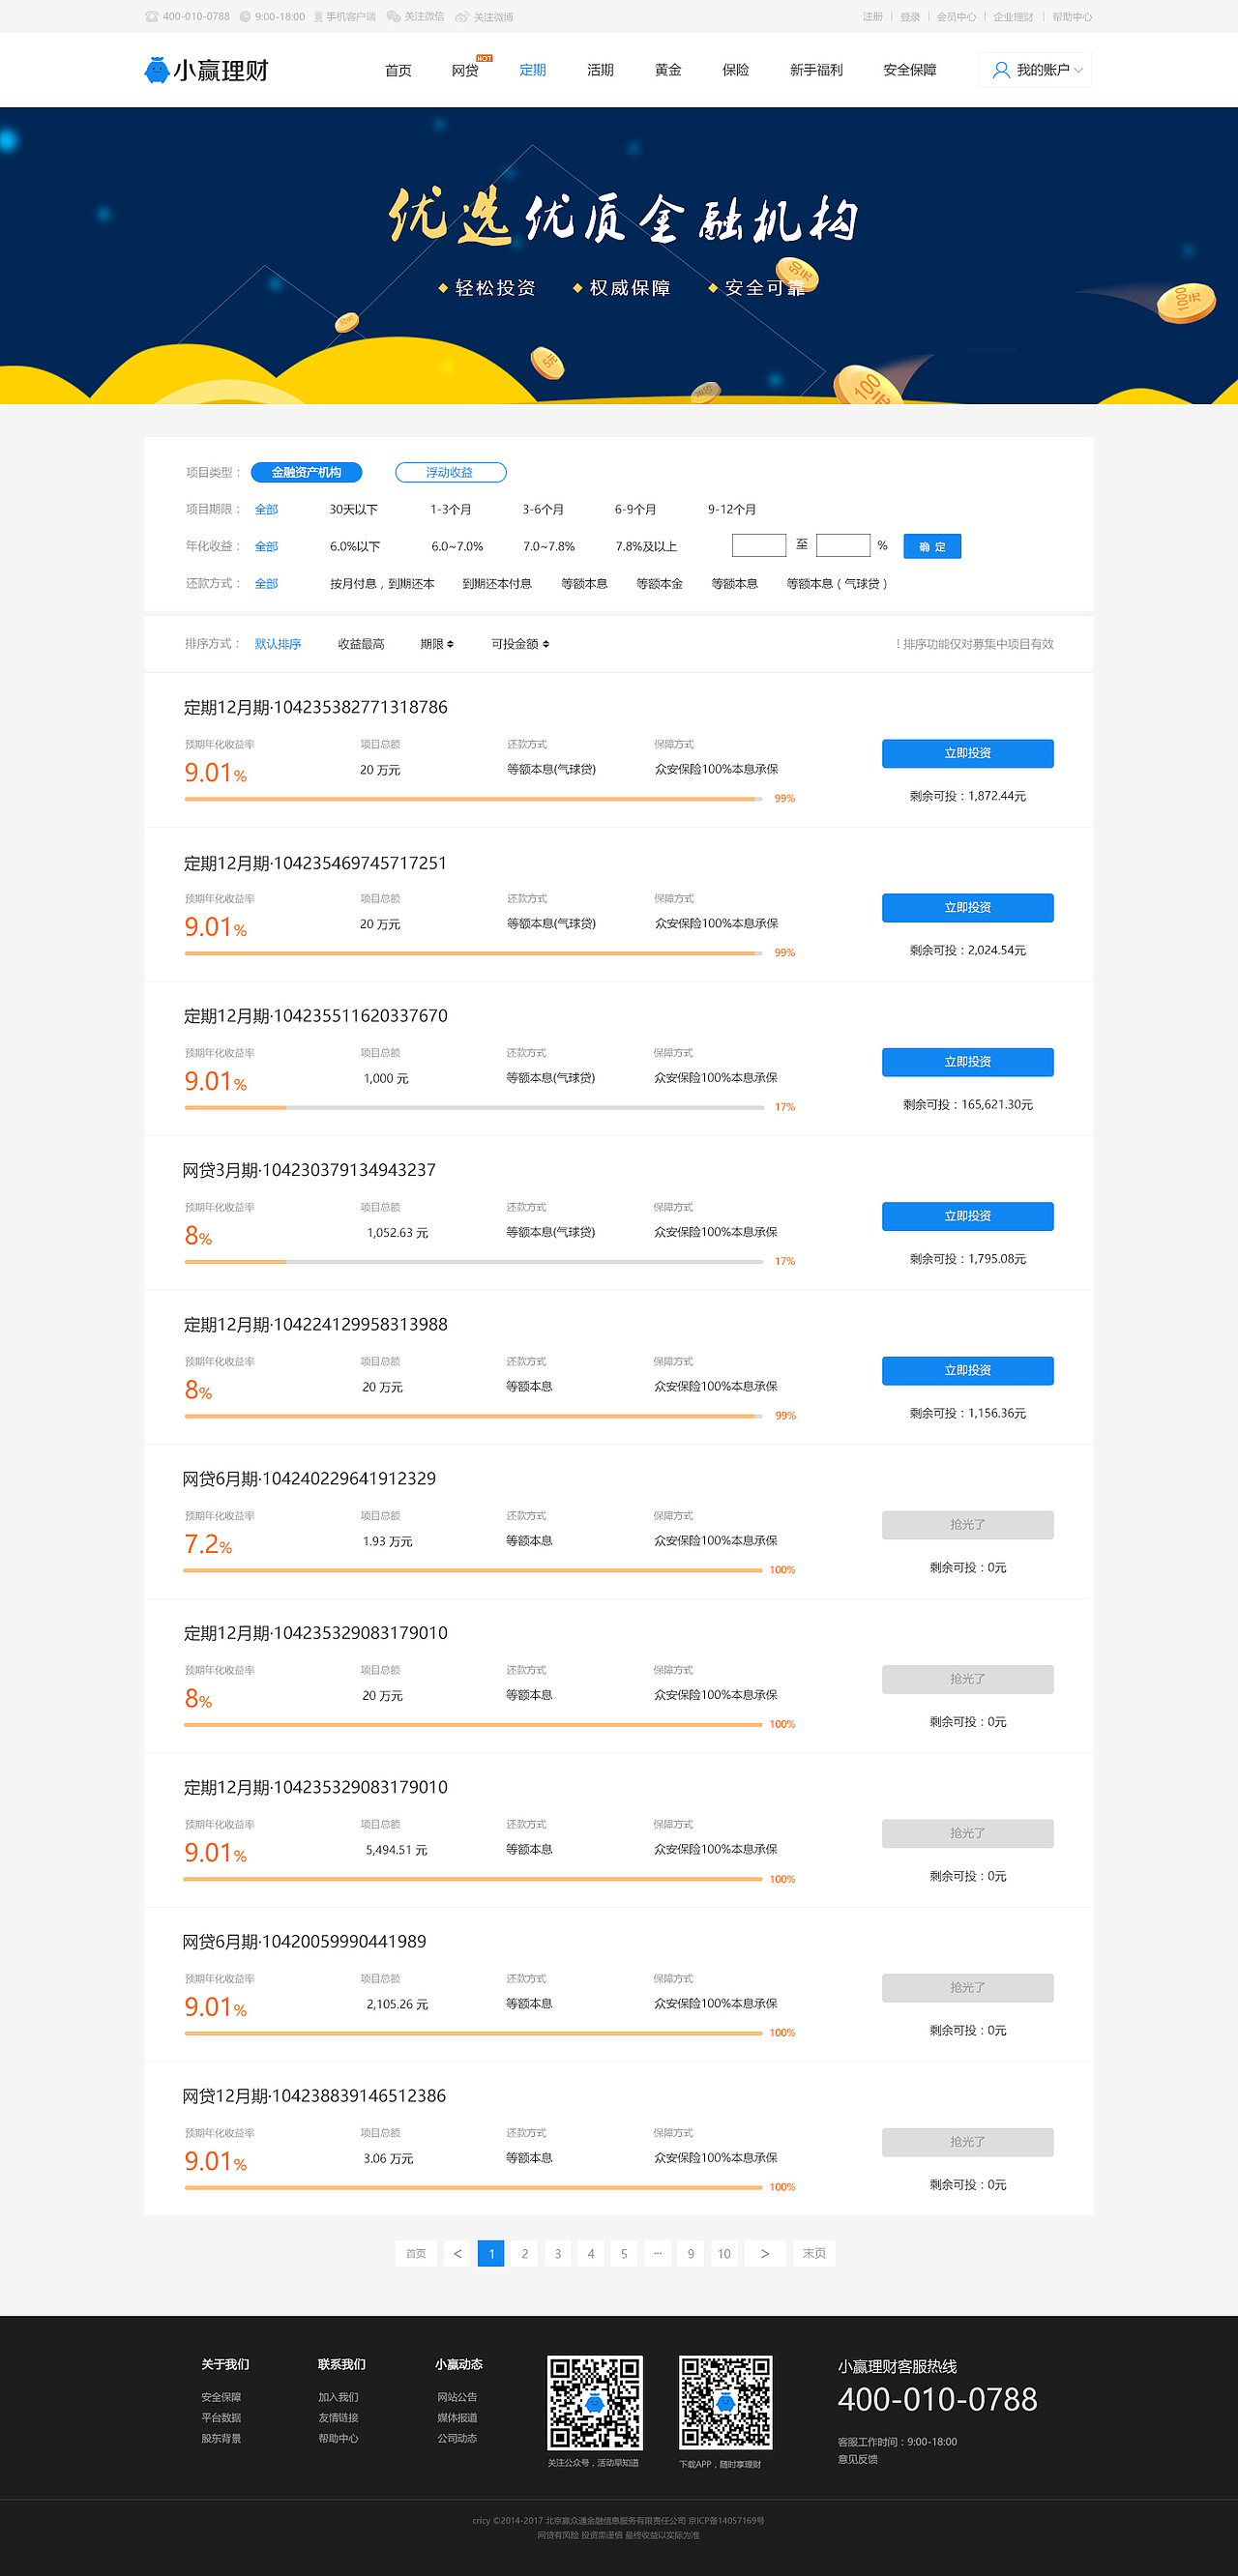Go to next page with the > arrow
Image resolution: width=1238 pixels, height=2576 pixels.
click(765, 2253)
